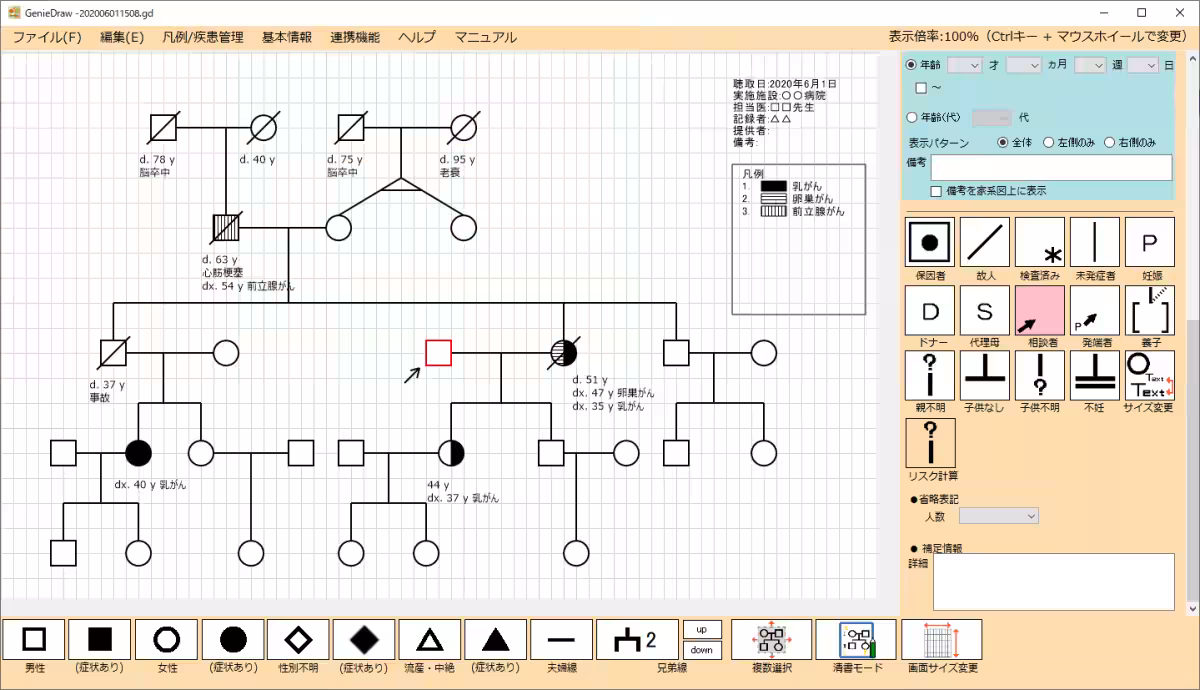Click the right panel scrollbar down arrow
Image resolution: width=1200 pixels, height=690 pixels.
click(x=1193, y=607)
